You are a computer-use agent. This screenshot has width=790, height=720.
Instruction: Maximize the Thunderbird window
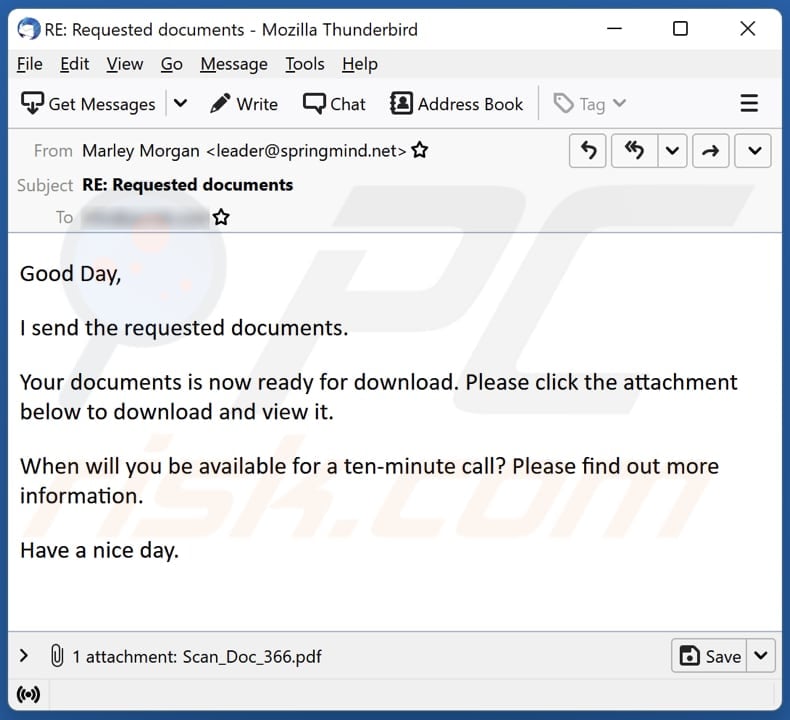pyautogui.click(x=680, y=29)
